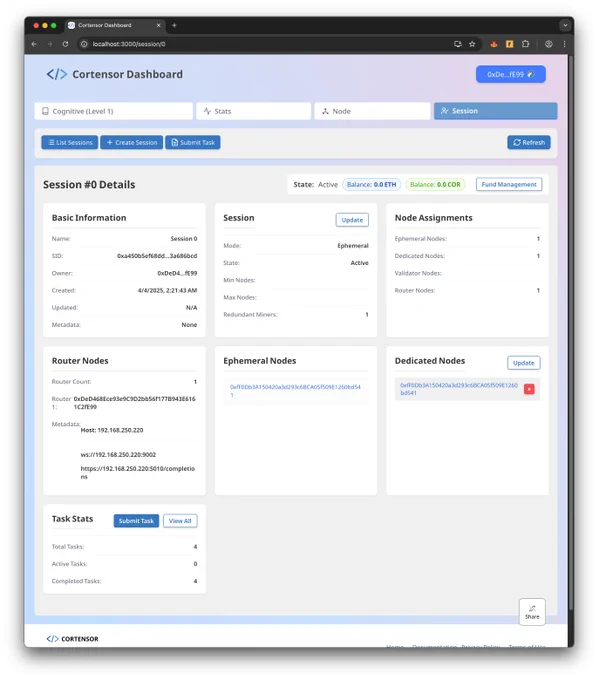Open the MetaMask fox extension
Screen dimensions: 599x680
coord(494,44)
